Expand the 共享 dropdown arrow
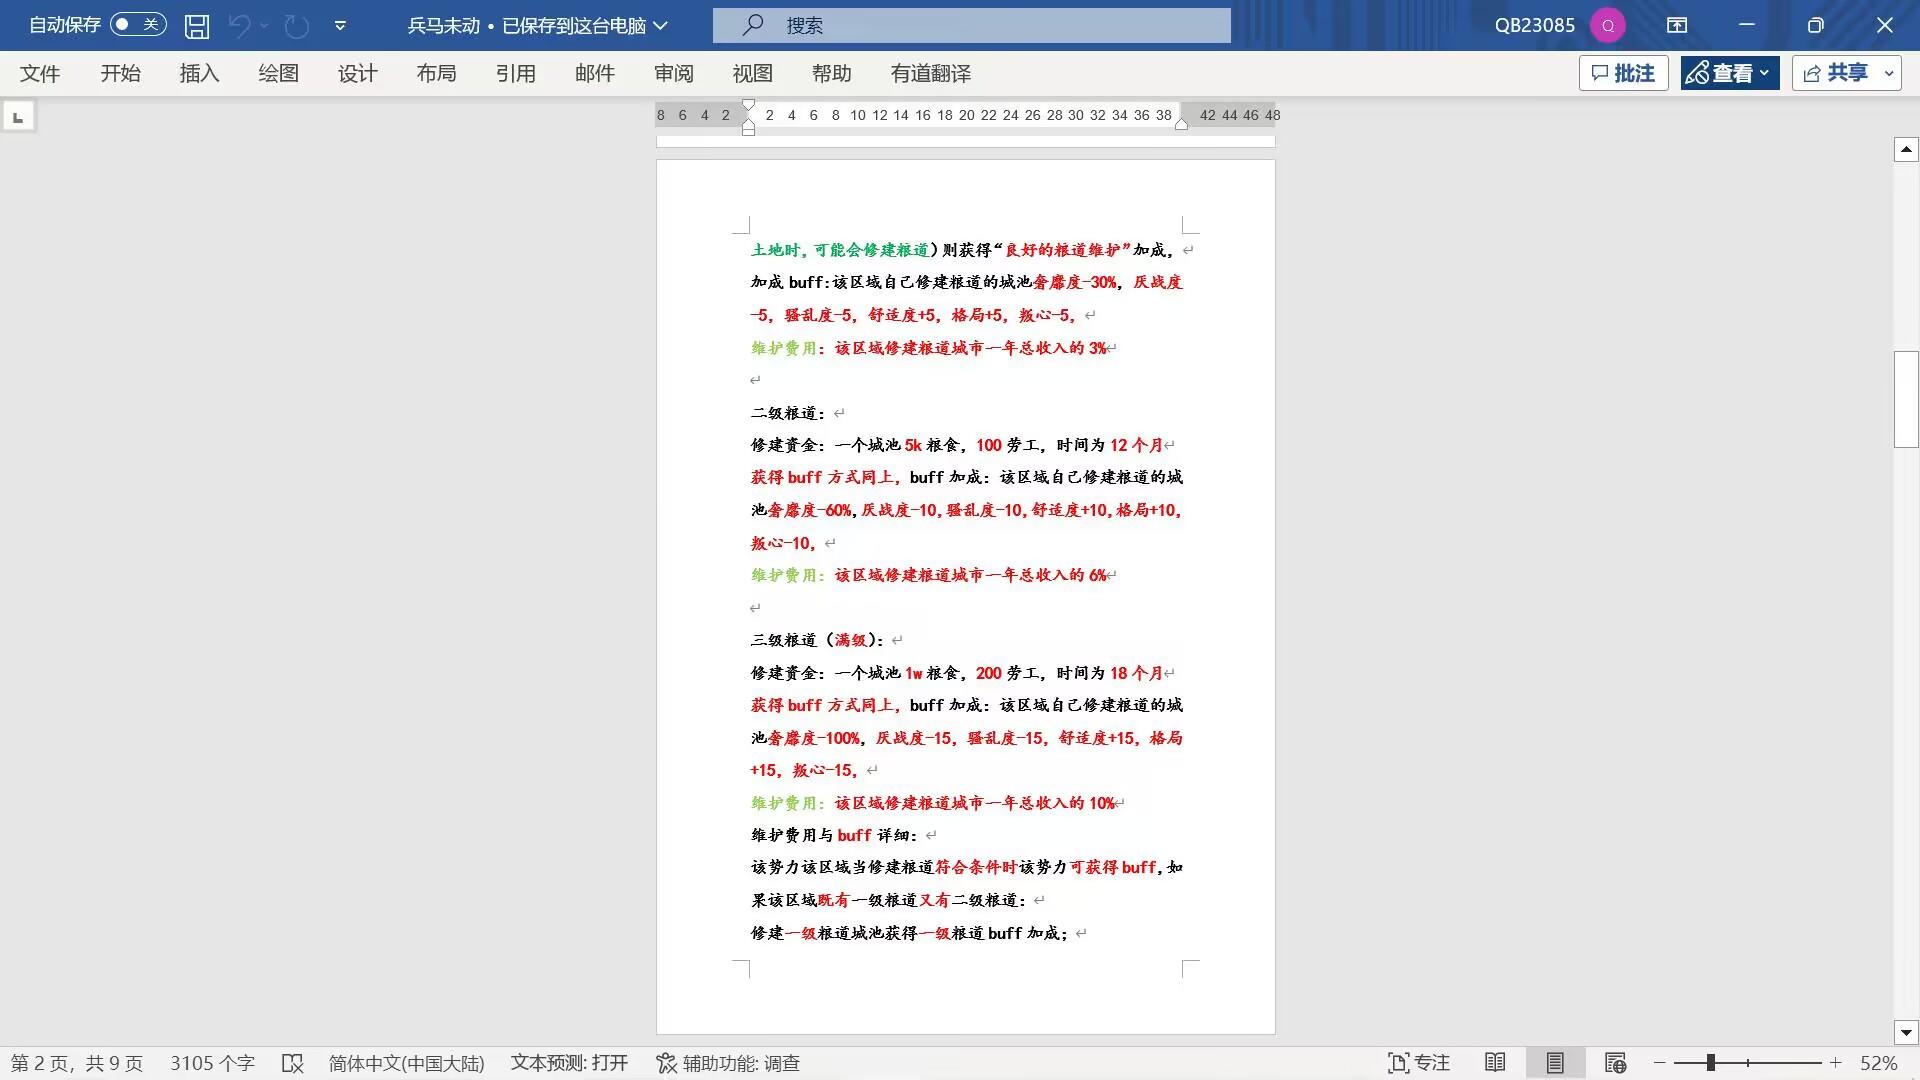 (x=1889, y=73)
